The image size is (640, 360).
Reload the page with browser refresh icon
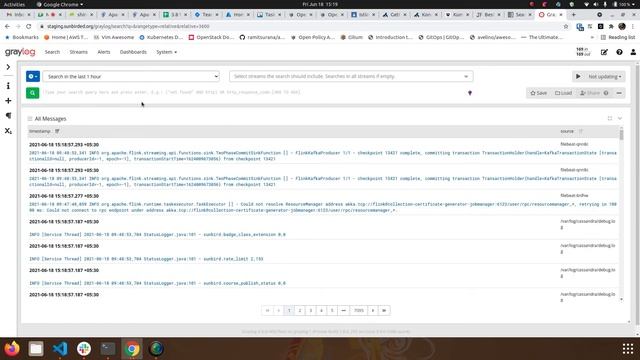[29, 26]
